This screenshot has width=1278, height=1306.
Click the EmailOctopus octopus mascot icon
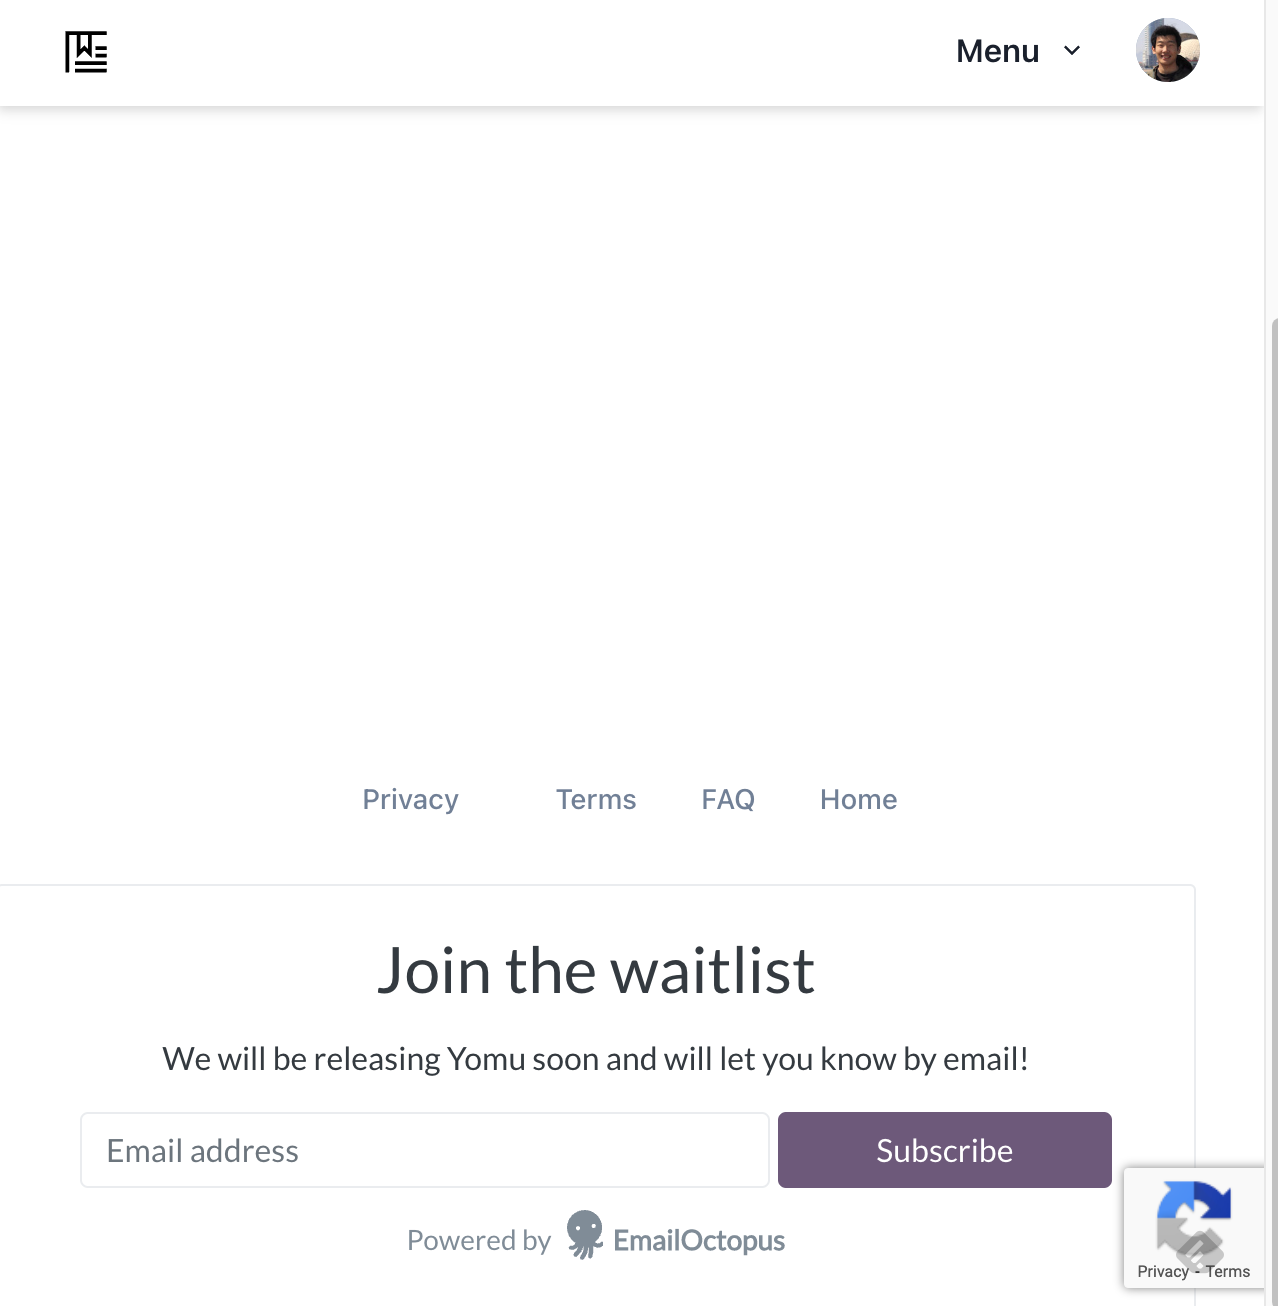(585, 1235)
